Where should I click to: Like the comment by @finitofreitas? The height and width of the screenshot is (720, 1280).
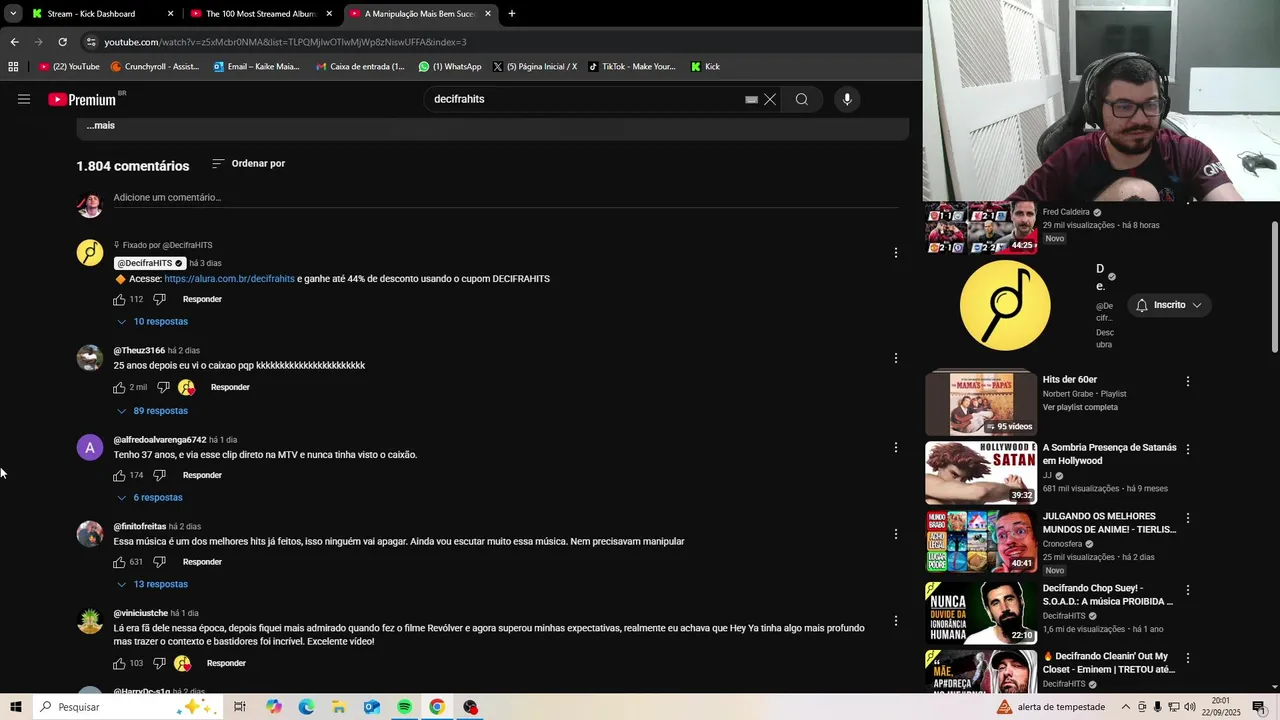coord(119,562)
